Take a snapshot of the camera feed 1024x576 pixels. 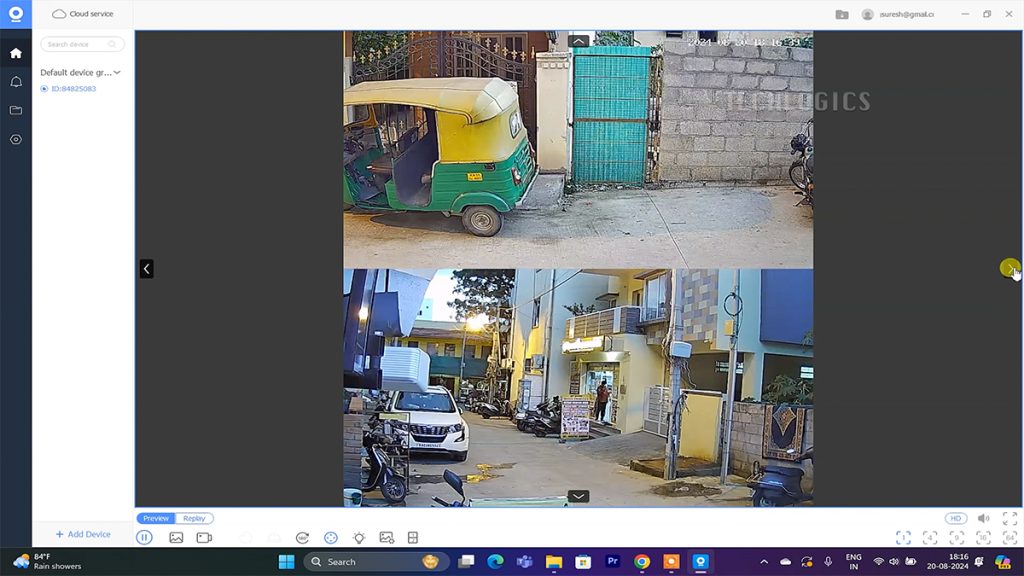[176, 538]
